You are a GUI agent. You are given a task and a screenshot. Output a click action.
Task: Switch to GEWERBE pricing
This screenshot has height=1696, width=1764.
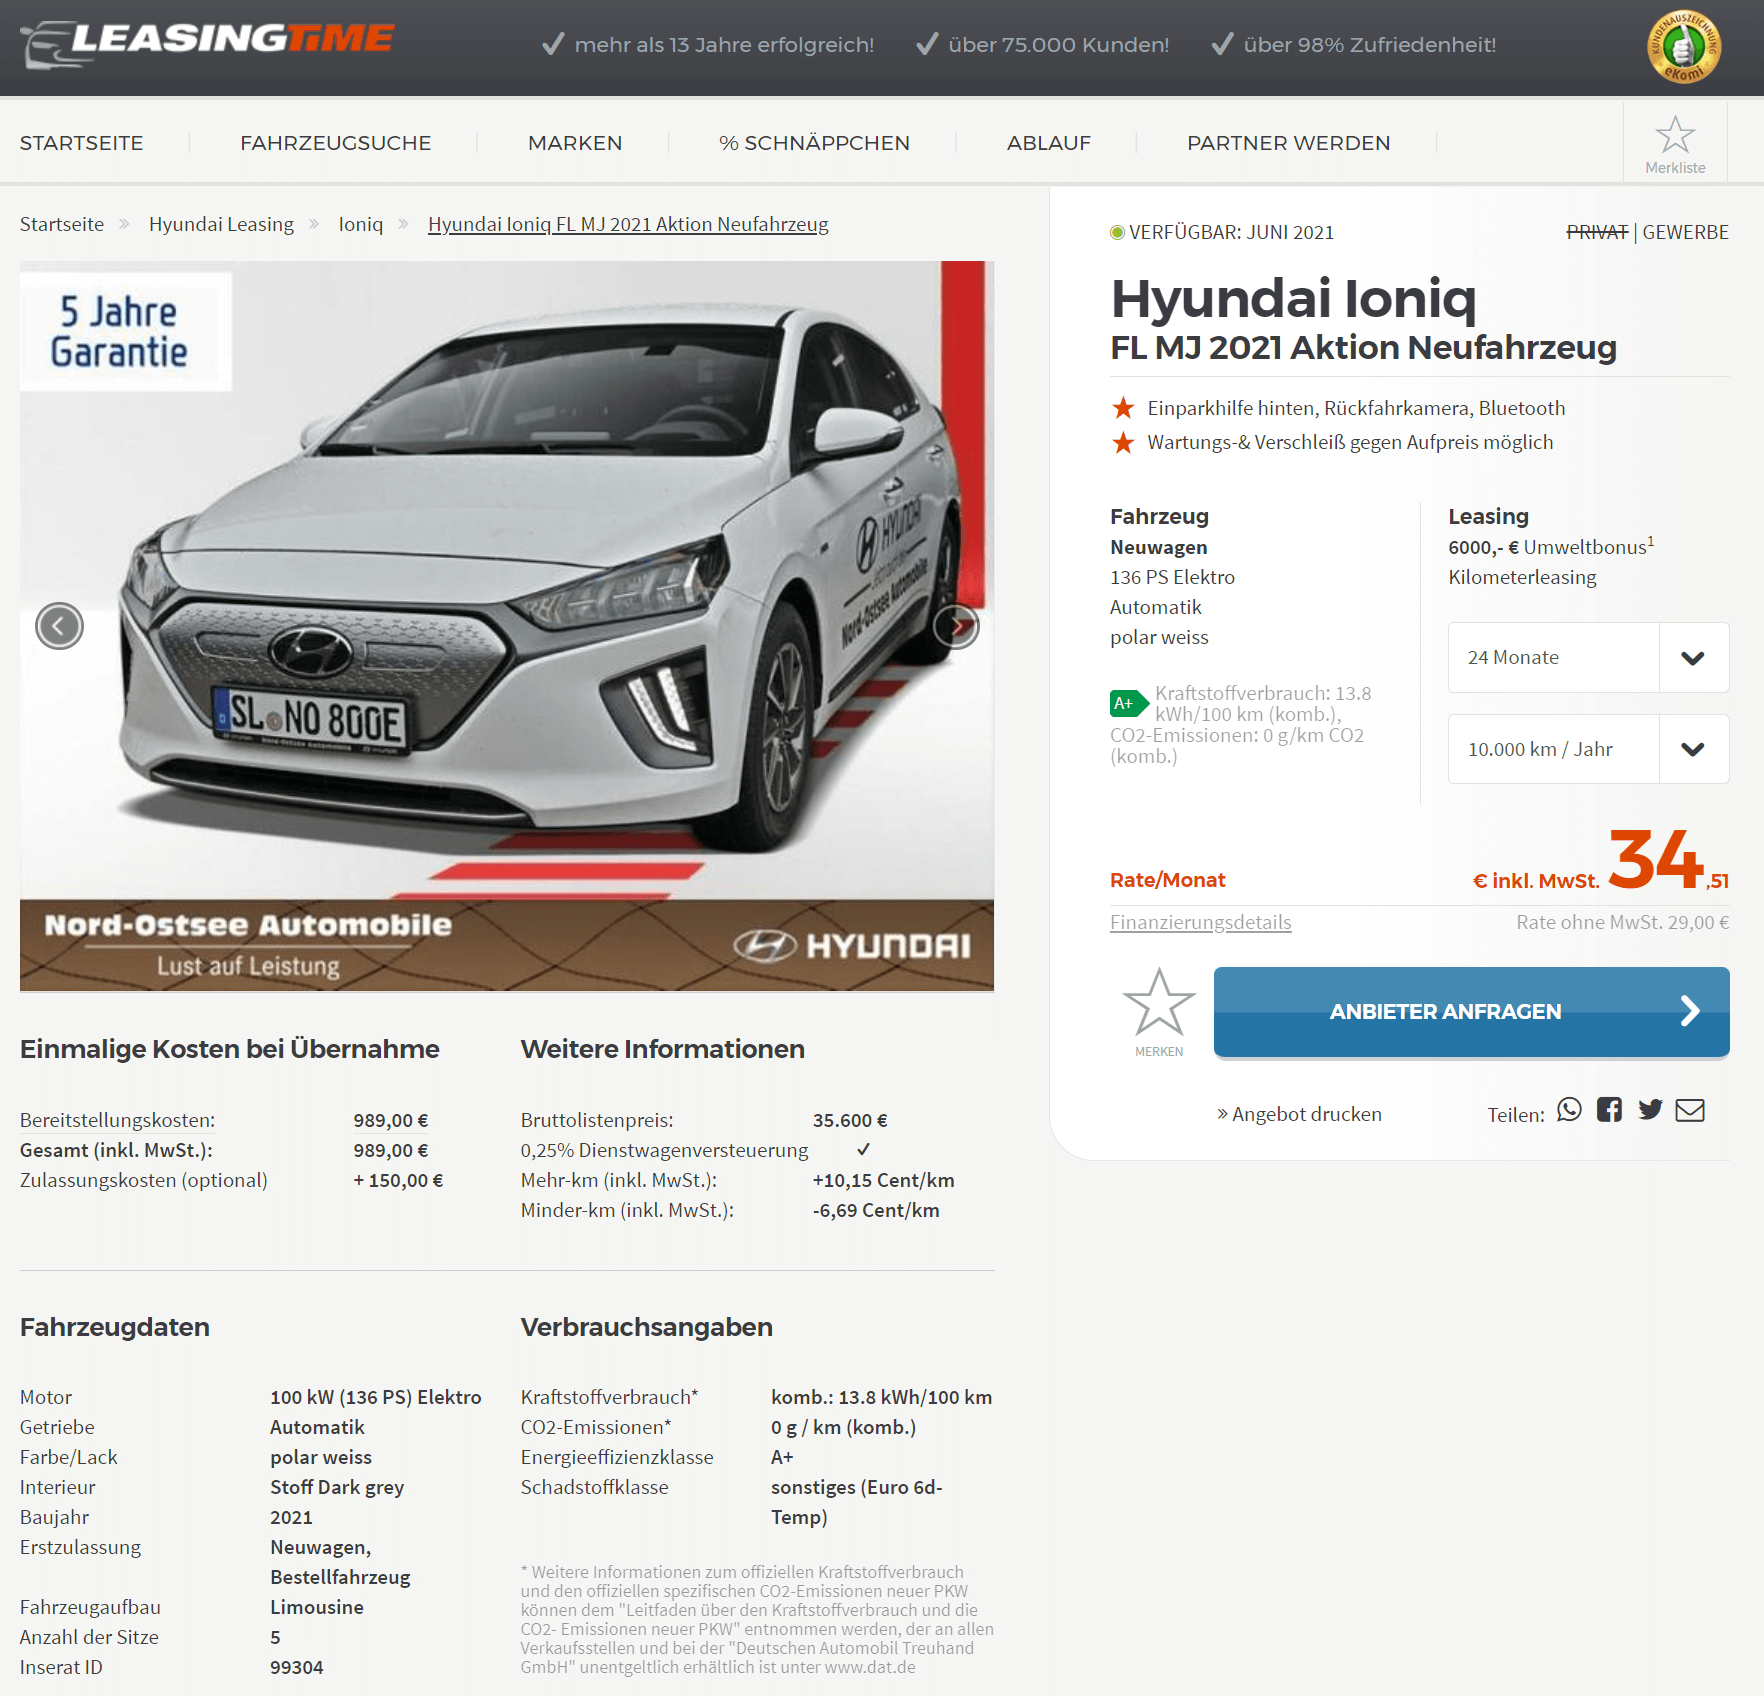click(1685, 232)
